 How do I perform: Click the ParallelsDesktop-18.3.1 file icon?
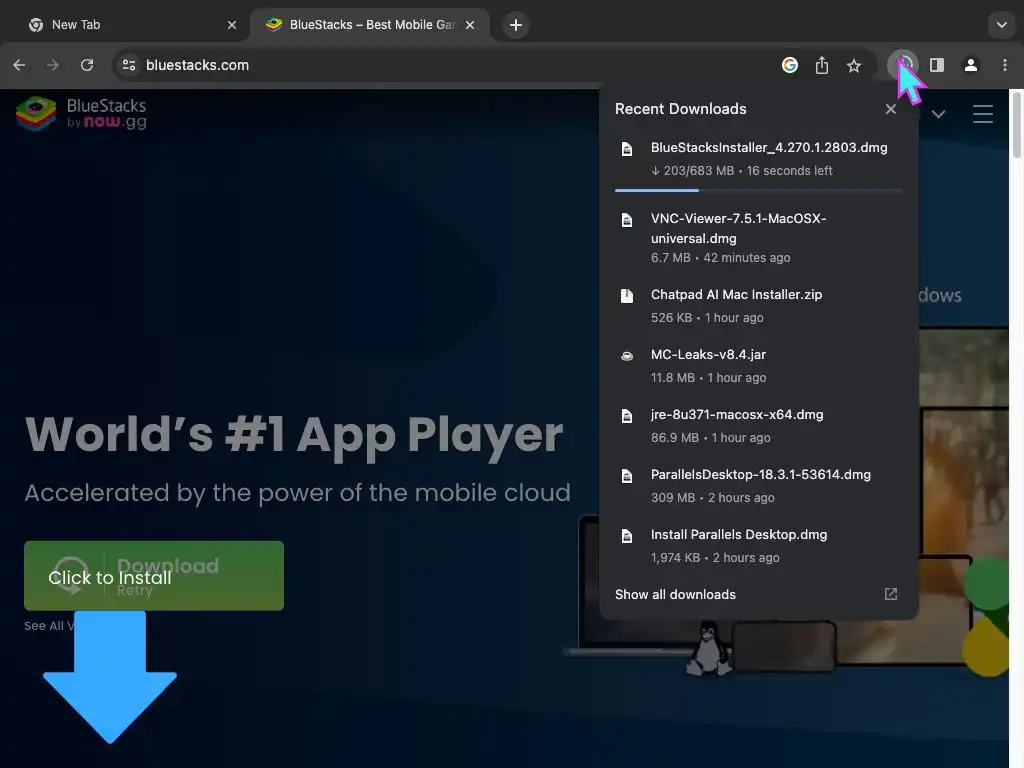(627, 476)
